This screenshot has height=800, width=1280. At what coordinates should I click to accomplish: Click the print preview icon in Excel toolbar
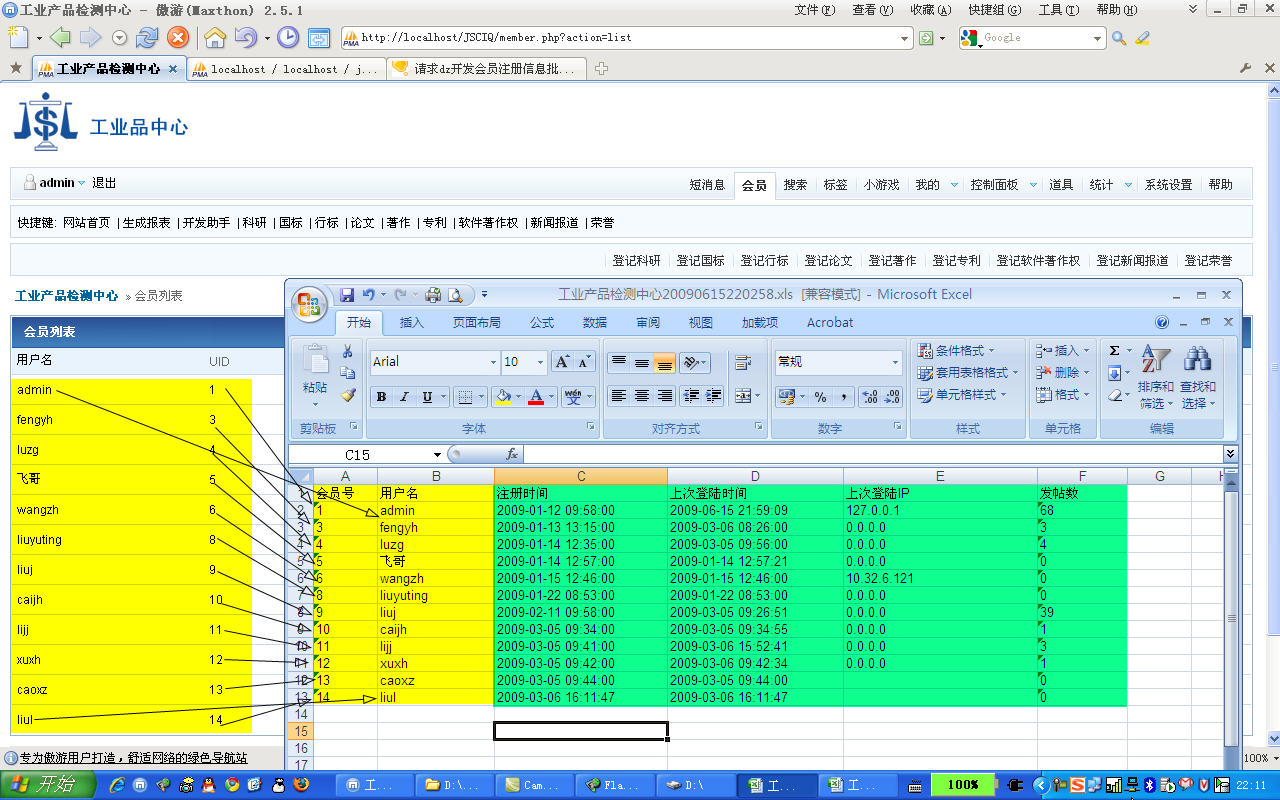point(455,295)
